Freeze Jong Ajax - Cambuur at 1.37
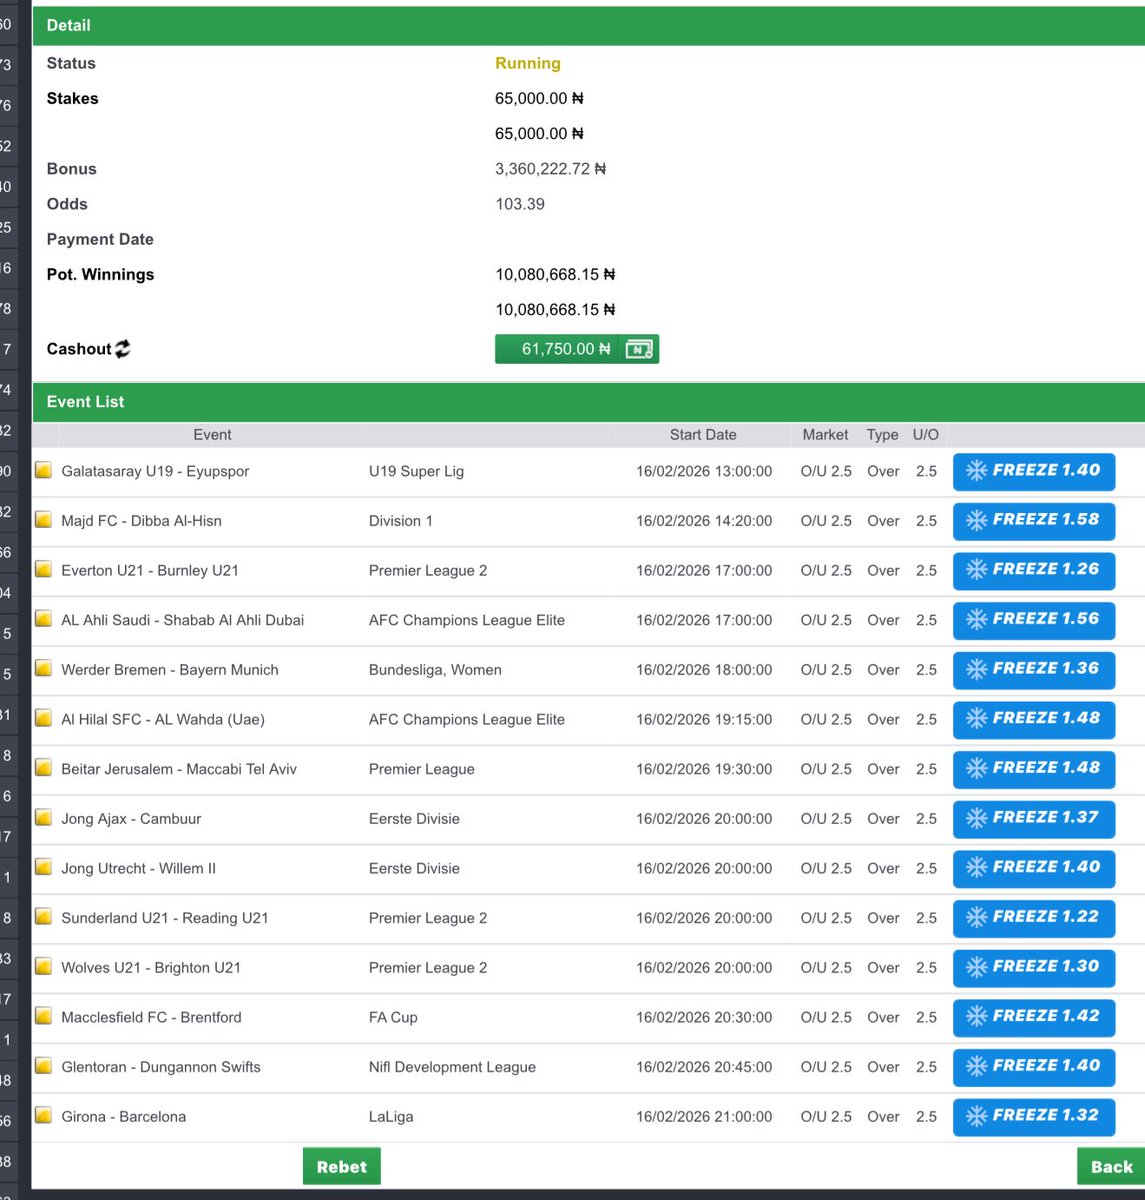 [1034, 819]
